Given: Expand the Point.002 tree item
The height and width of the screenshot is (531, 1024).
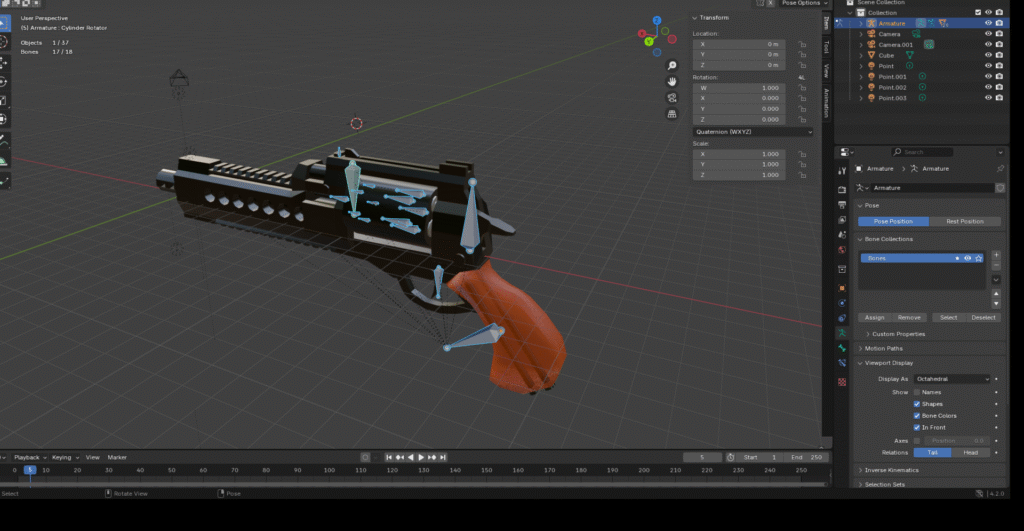Looking at the screenshot, I should 860,88.
